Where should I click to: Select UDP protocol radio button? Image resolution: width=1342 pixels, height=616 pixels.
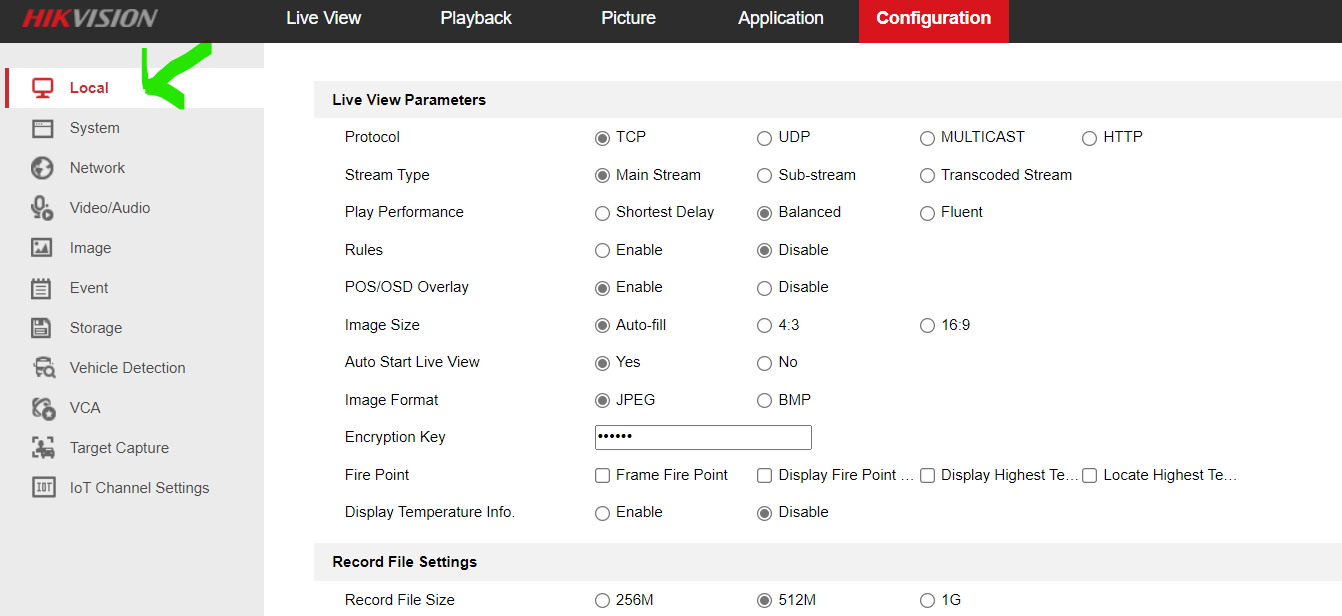point(764,138)
